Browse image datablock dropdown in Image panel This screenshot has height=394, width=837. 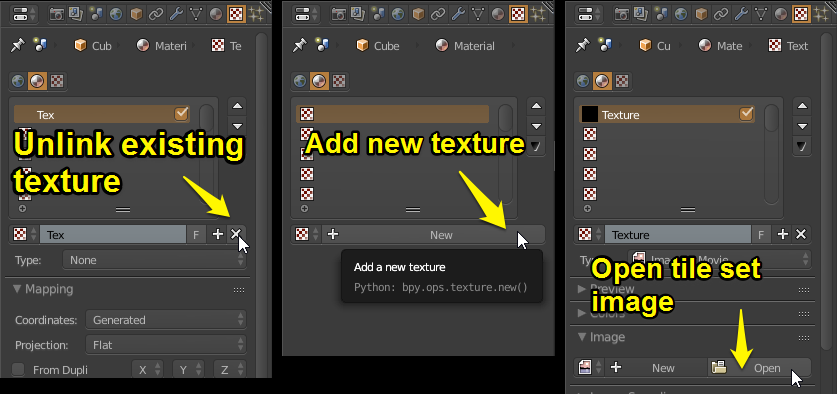pyautogui.click(x=590, y=367)
